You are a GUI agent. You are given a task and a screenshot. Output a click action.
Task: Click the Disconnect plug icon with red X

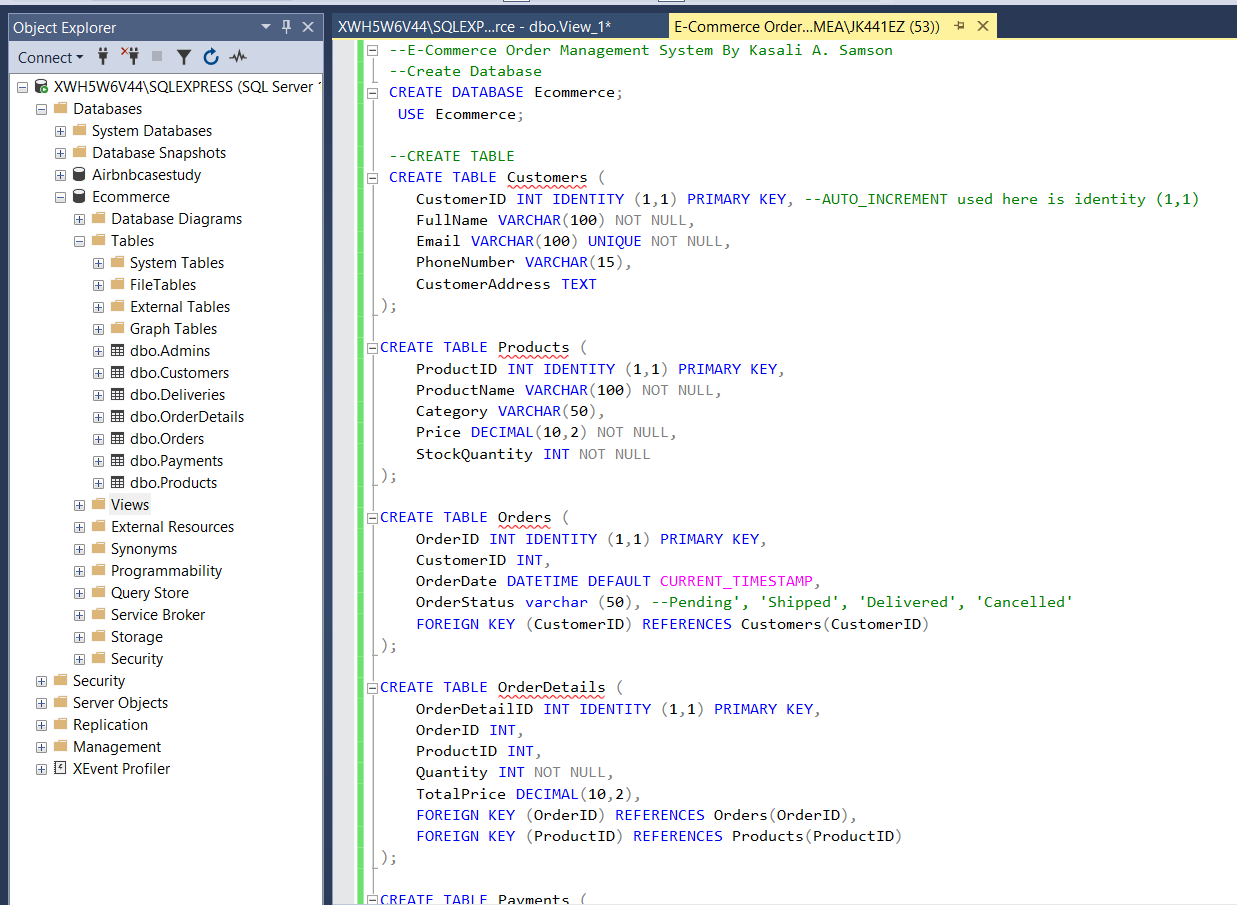(x=130, y=57)
